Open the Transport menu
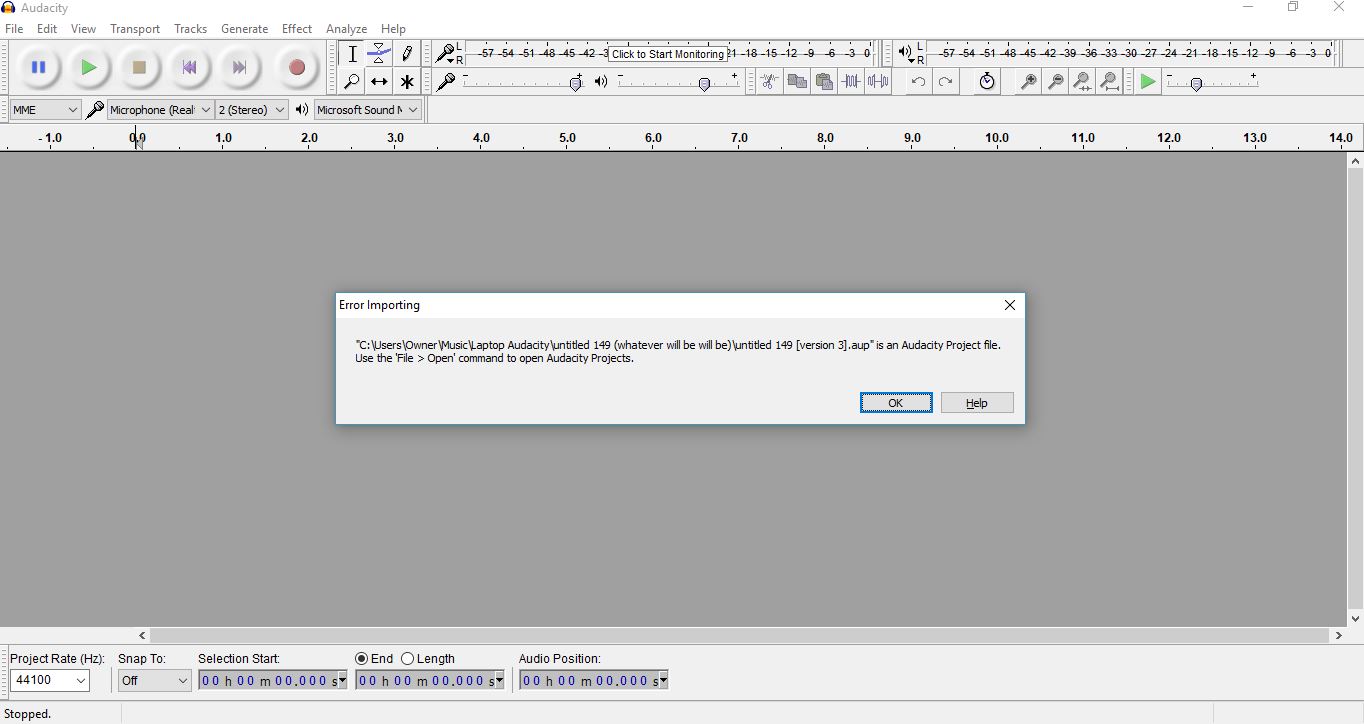This screenshot has height=724, width=1364. point(135,29)
